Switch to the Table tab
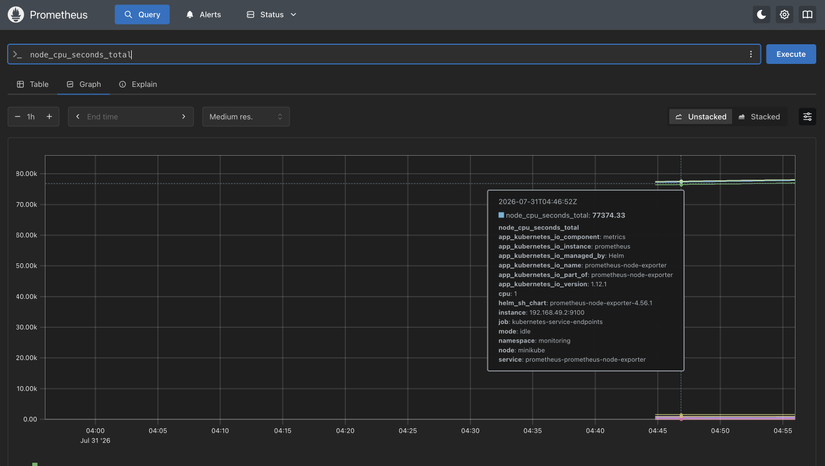Screen dimensions: 825x466 click(x=33, y=84)
